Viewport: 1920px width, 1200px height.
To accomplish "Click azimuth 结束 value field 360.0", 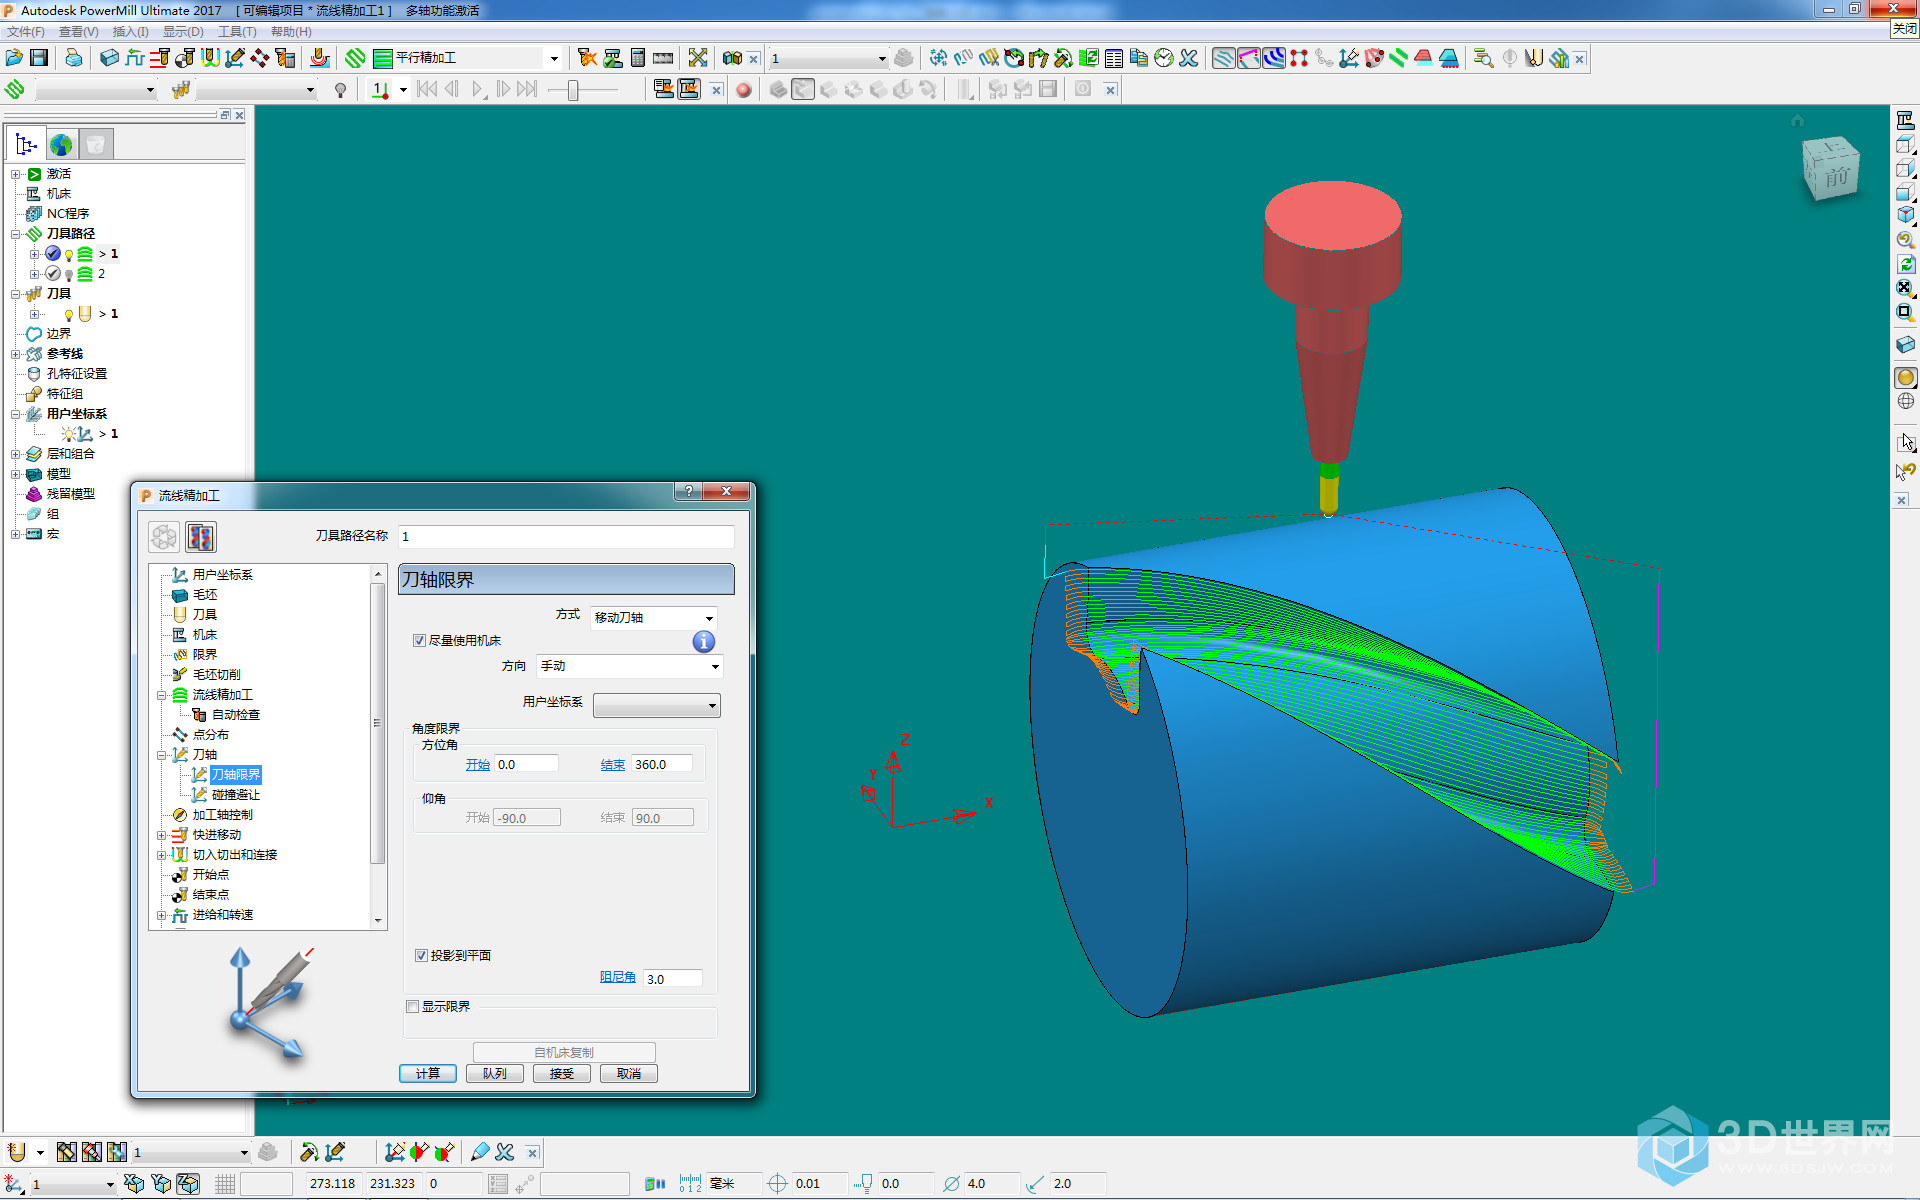I will click(662, 765).
